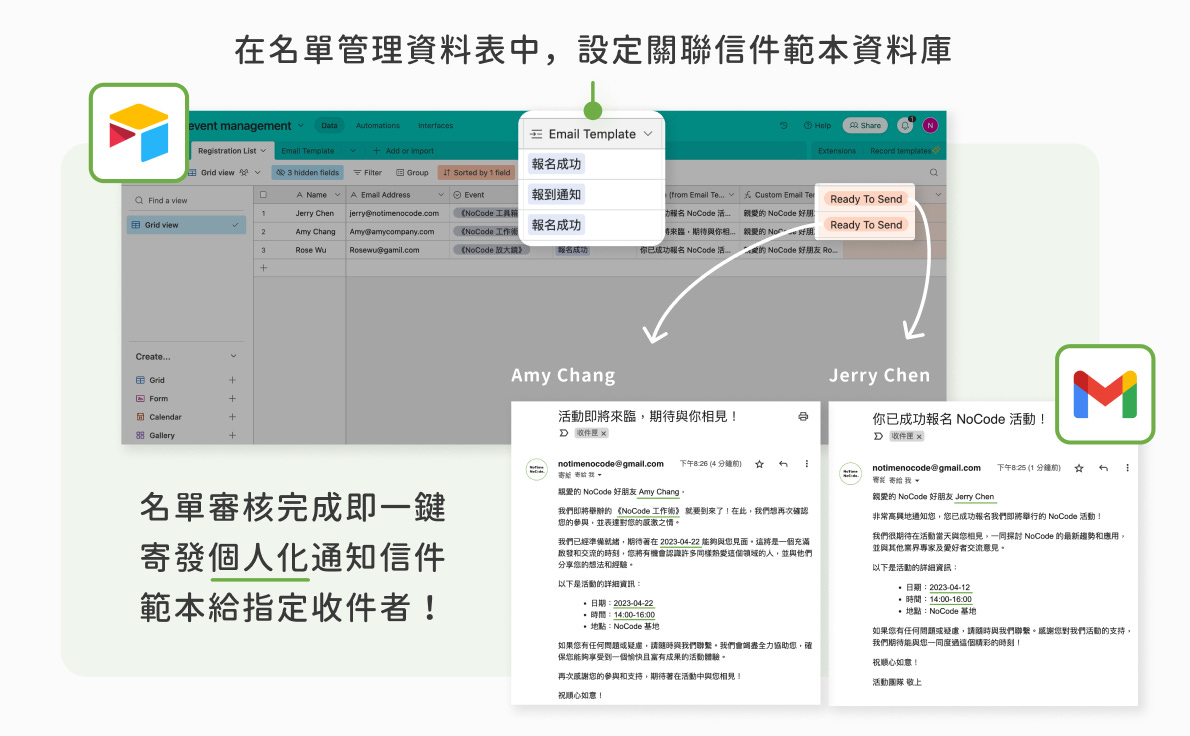Open the Filter options in the toolbar

tap(367, 173)
